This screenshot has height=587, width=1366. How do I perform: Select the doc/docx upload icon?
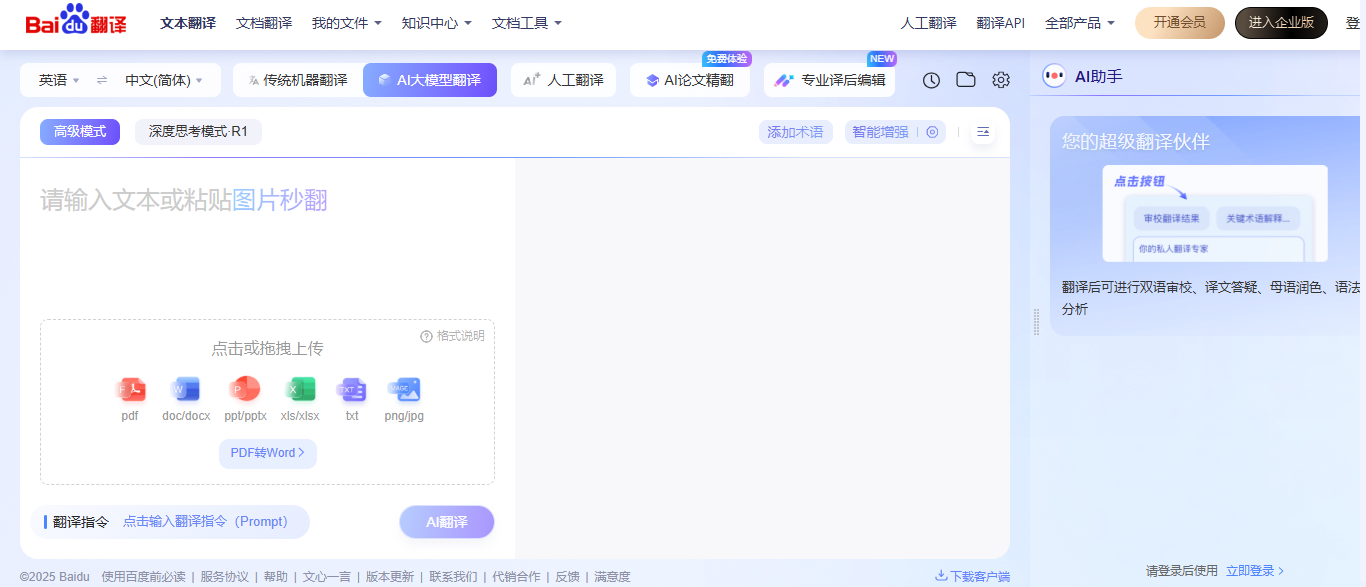[x=185, y=390]
